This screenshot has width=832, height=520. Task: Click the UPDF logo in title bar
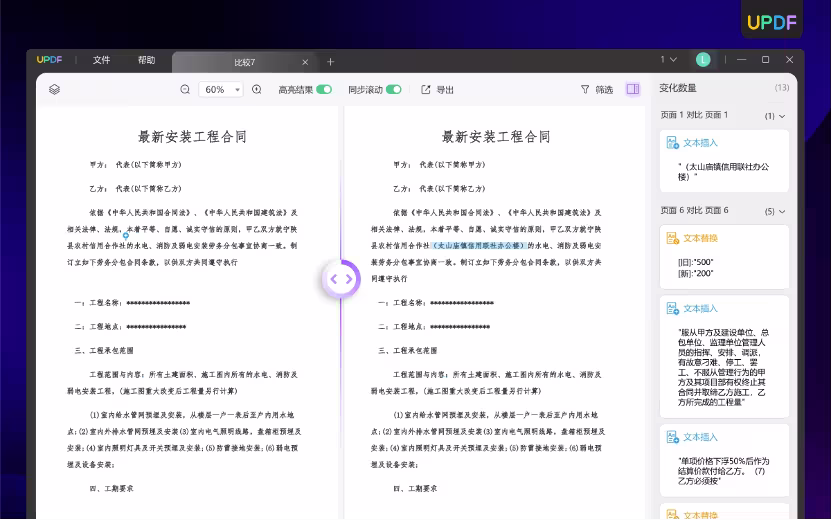click(x=49, y=60)
